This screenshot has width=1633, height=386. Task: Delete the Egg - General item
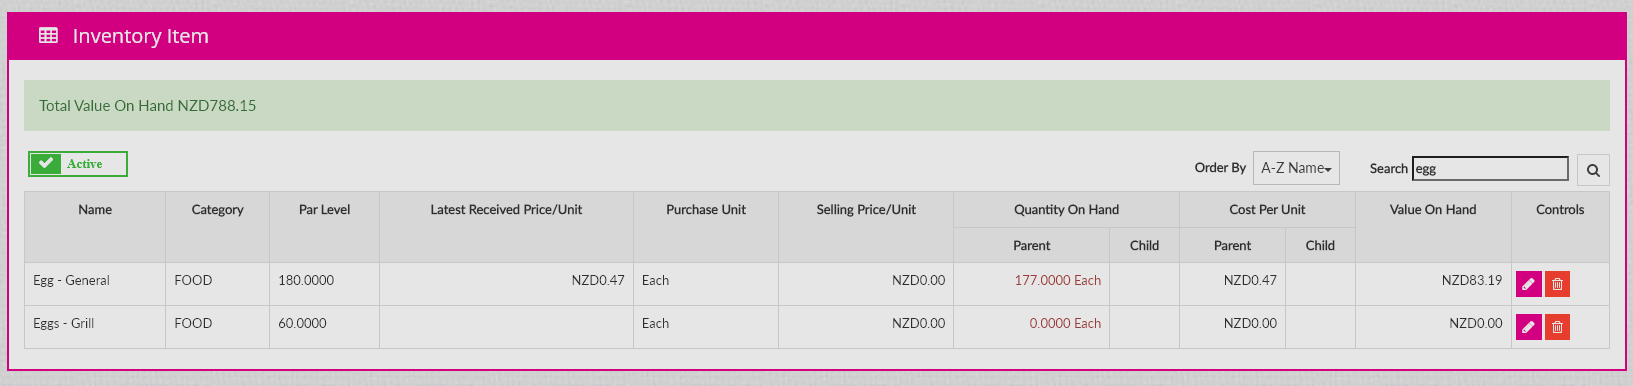[x=1557, y=284]
